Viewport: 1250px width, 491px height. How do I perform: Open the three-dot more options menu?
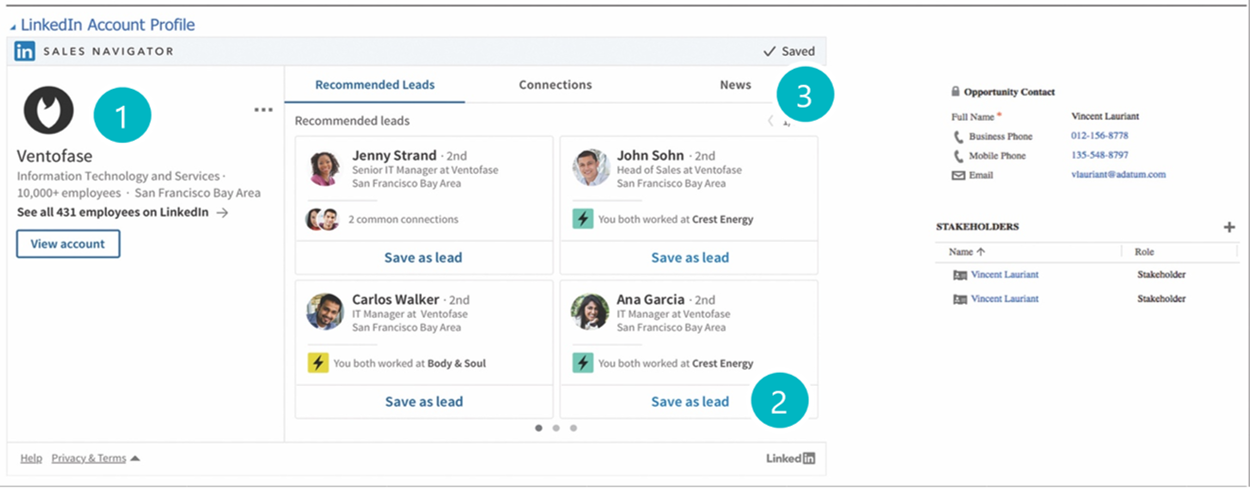[263, 110]
